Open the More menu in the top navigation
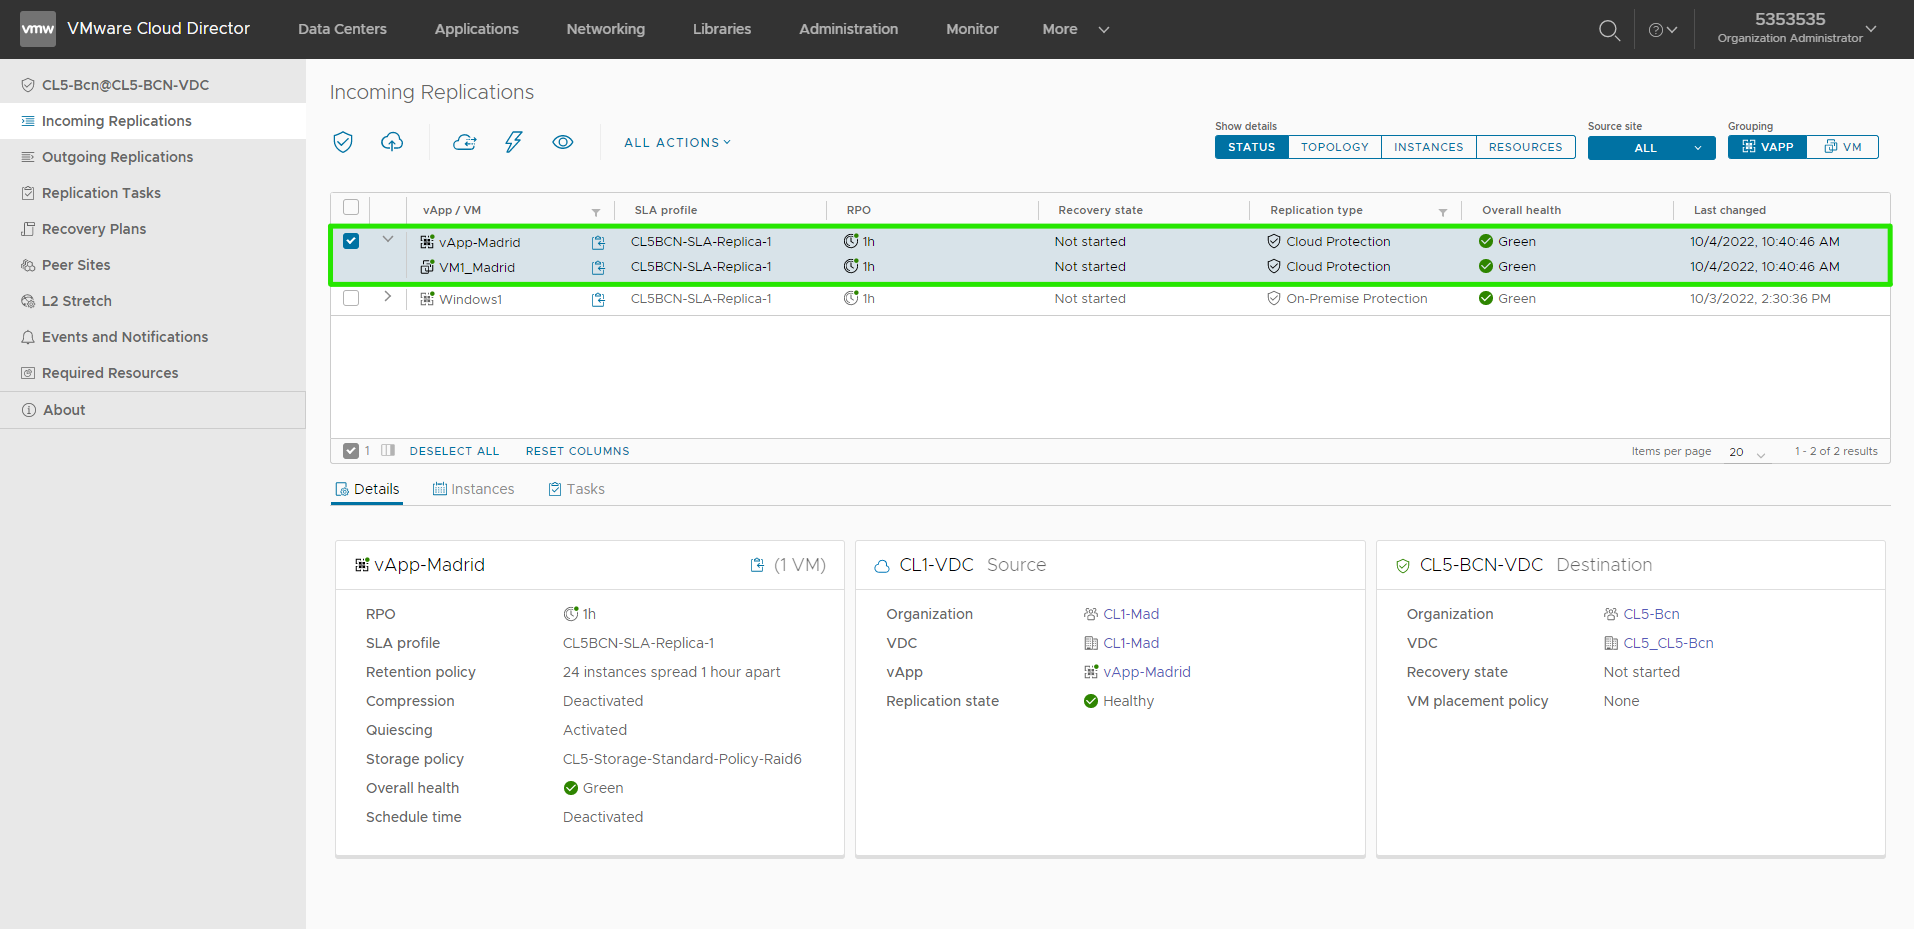This screenshot has height=929, width=1914. click(1076, 29)
